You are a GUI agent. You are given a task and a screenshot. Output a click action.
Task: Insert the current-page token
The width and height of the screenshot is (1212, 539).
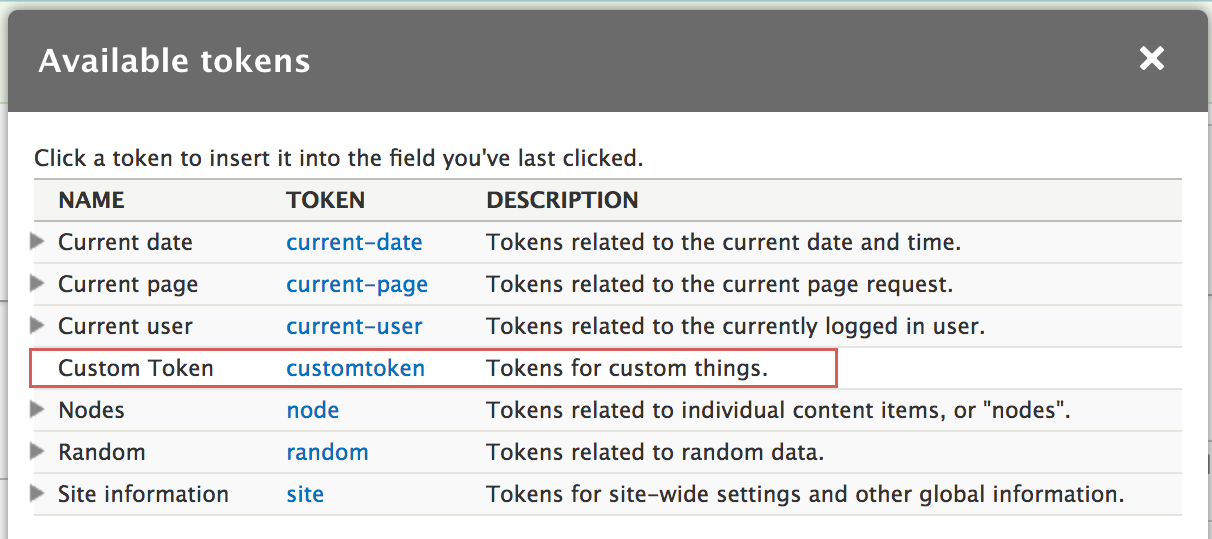coord(357,284)
